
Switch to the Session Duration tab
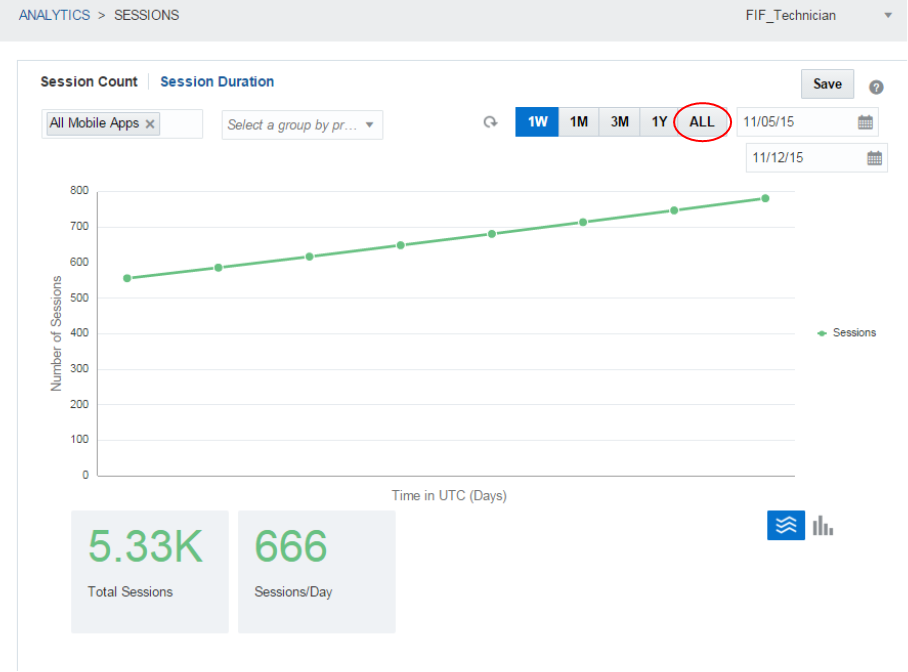[217, 82]
